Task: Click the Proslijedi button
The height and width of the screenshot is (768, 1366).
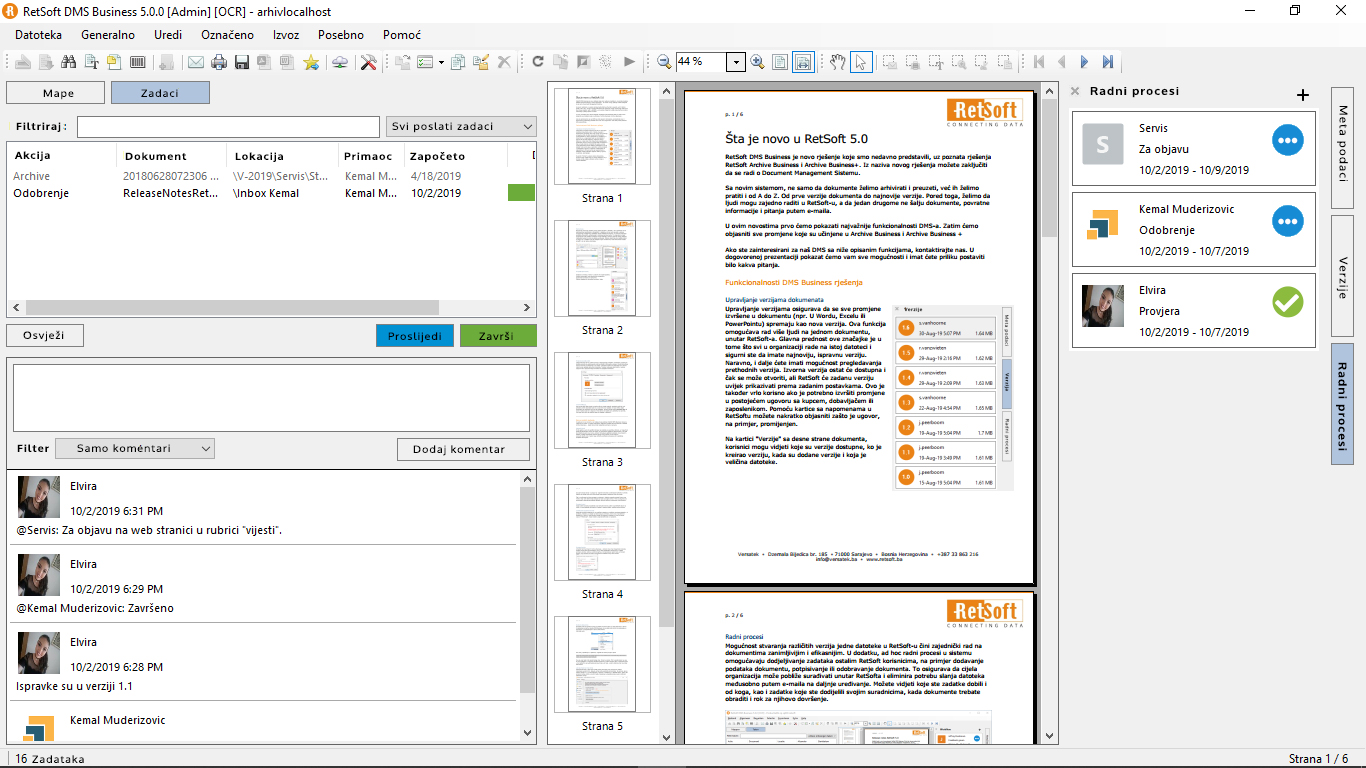Action: 415,335
